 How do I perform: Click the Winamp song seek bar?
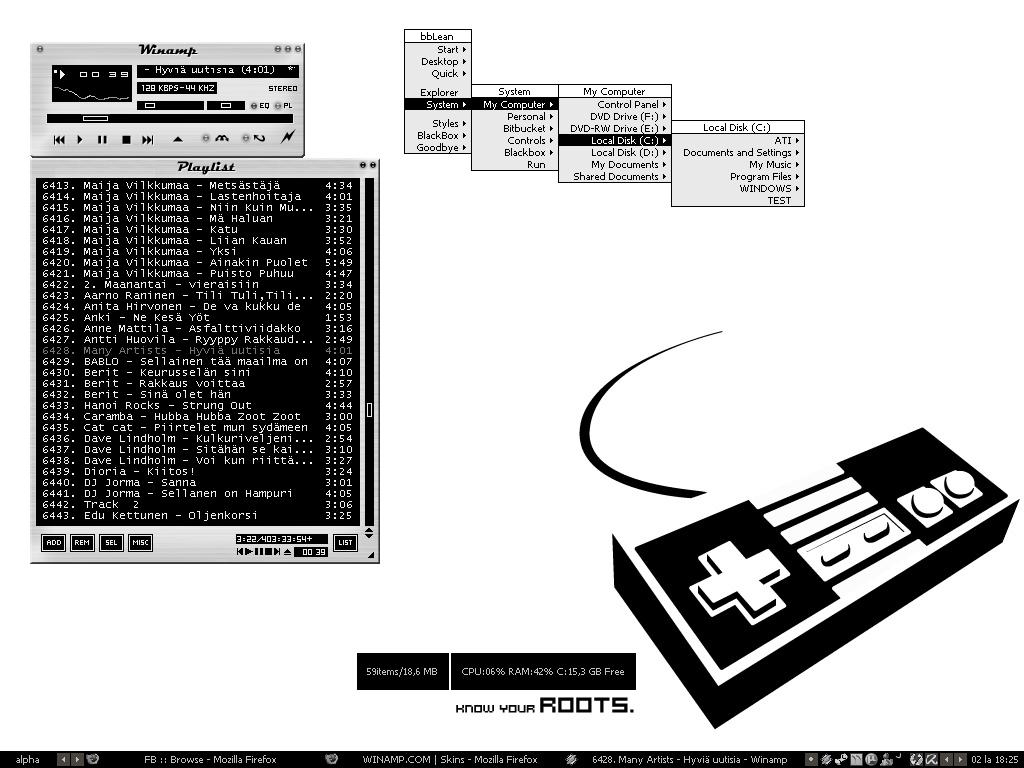point(170,118)
